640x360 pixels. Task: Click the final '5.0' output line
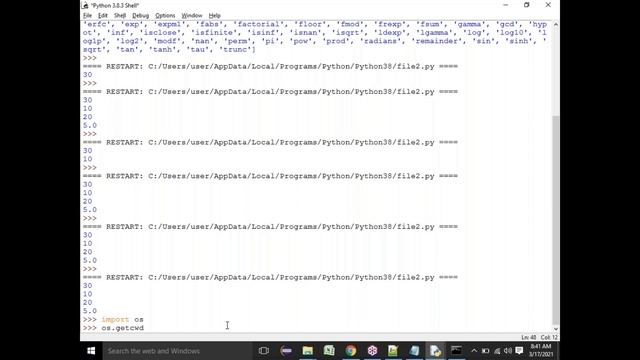click(90, 311)
